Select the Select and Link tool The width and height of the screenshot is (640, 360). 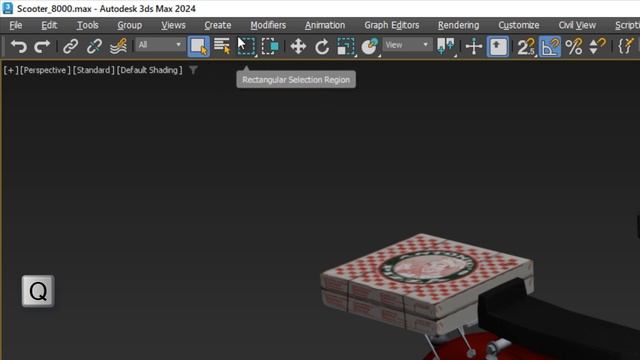tap(70, 46)
